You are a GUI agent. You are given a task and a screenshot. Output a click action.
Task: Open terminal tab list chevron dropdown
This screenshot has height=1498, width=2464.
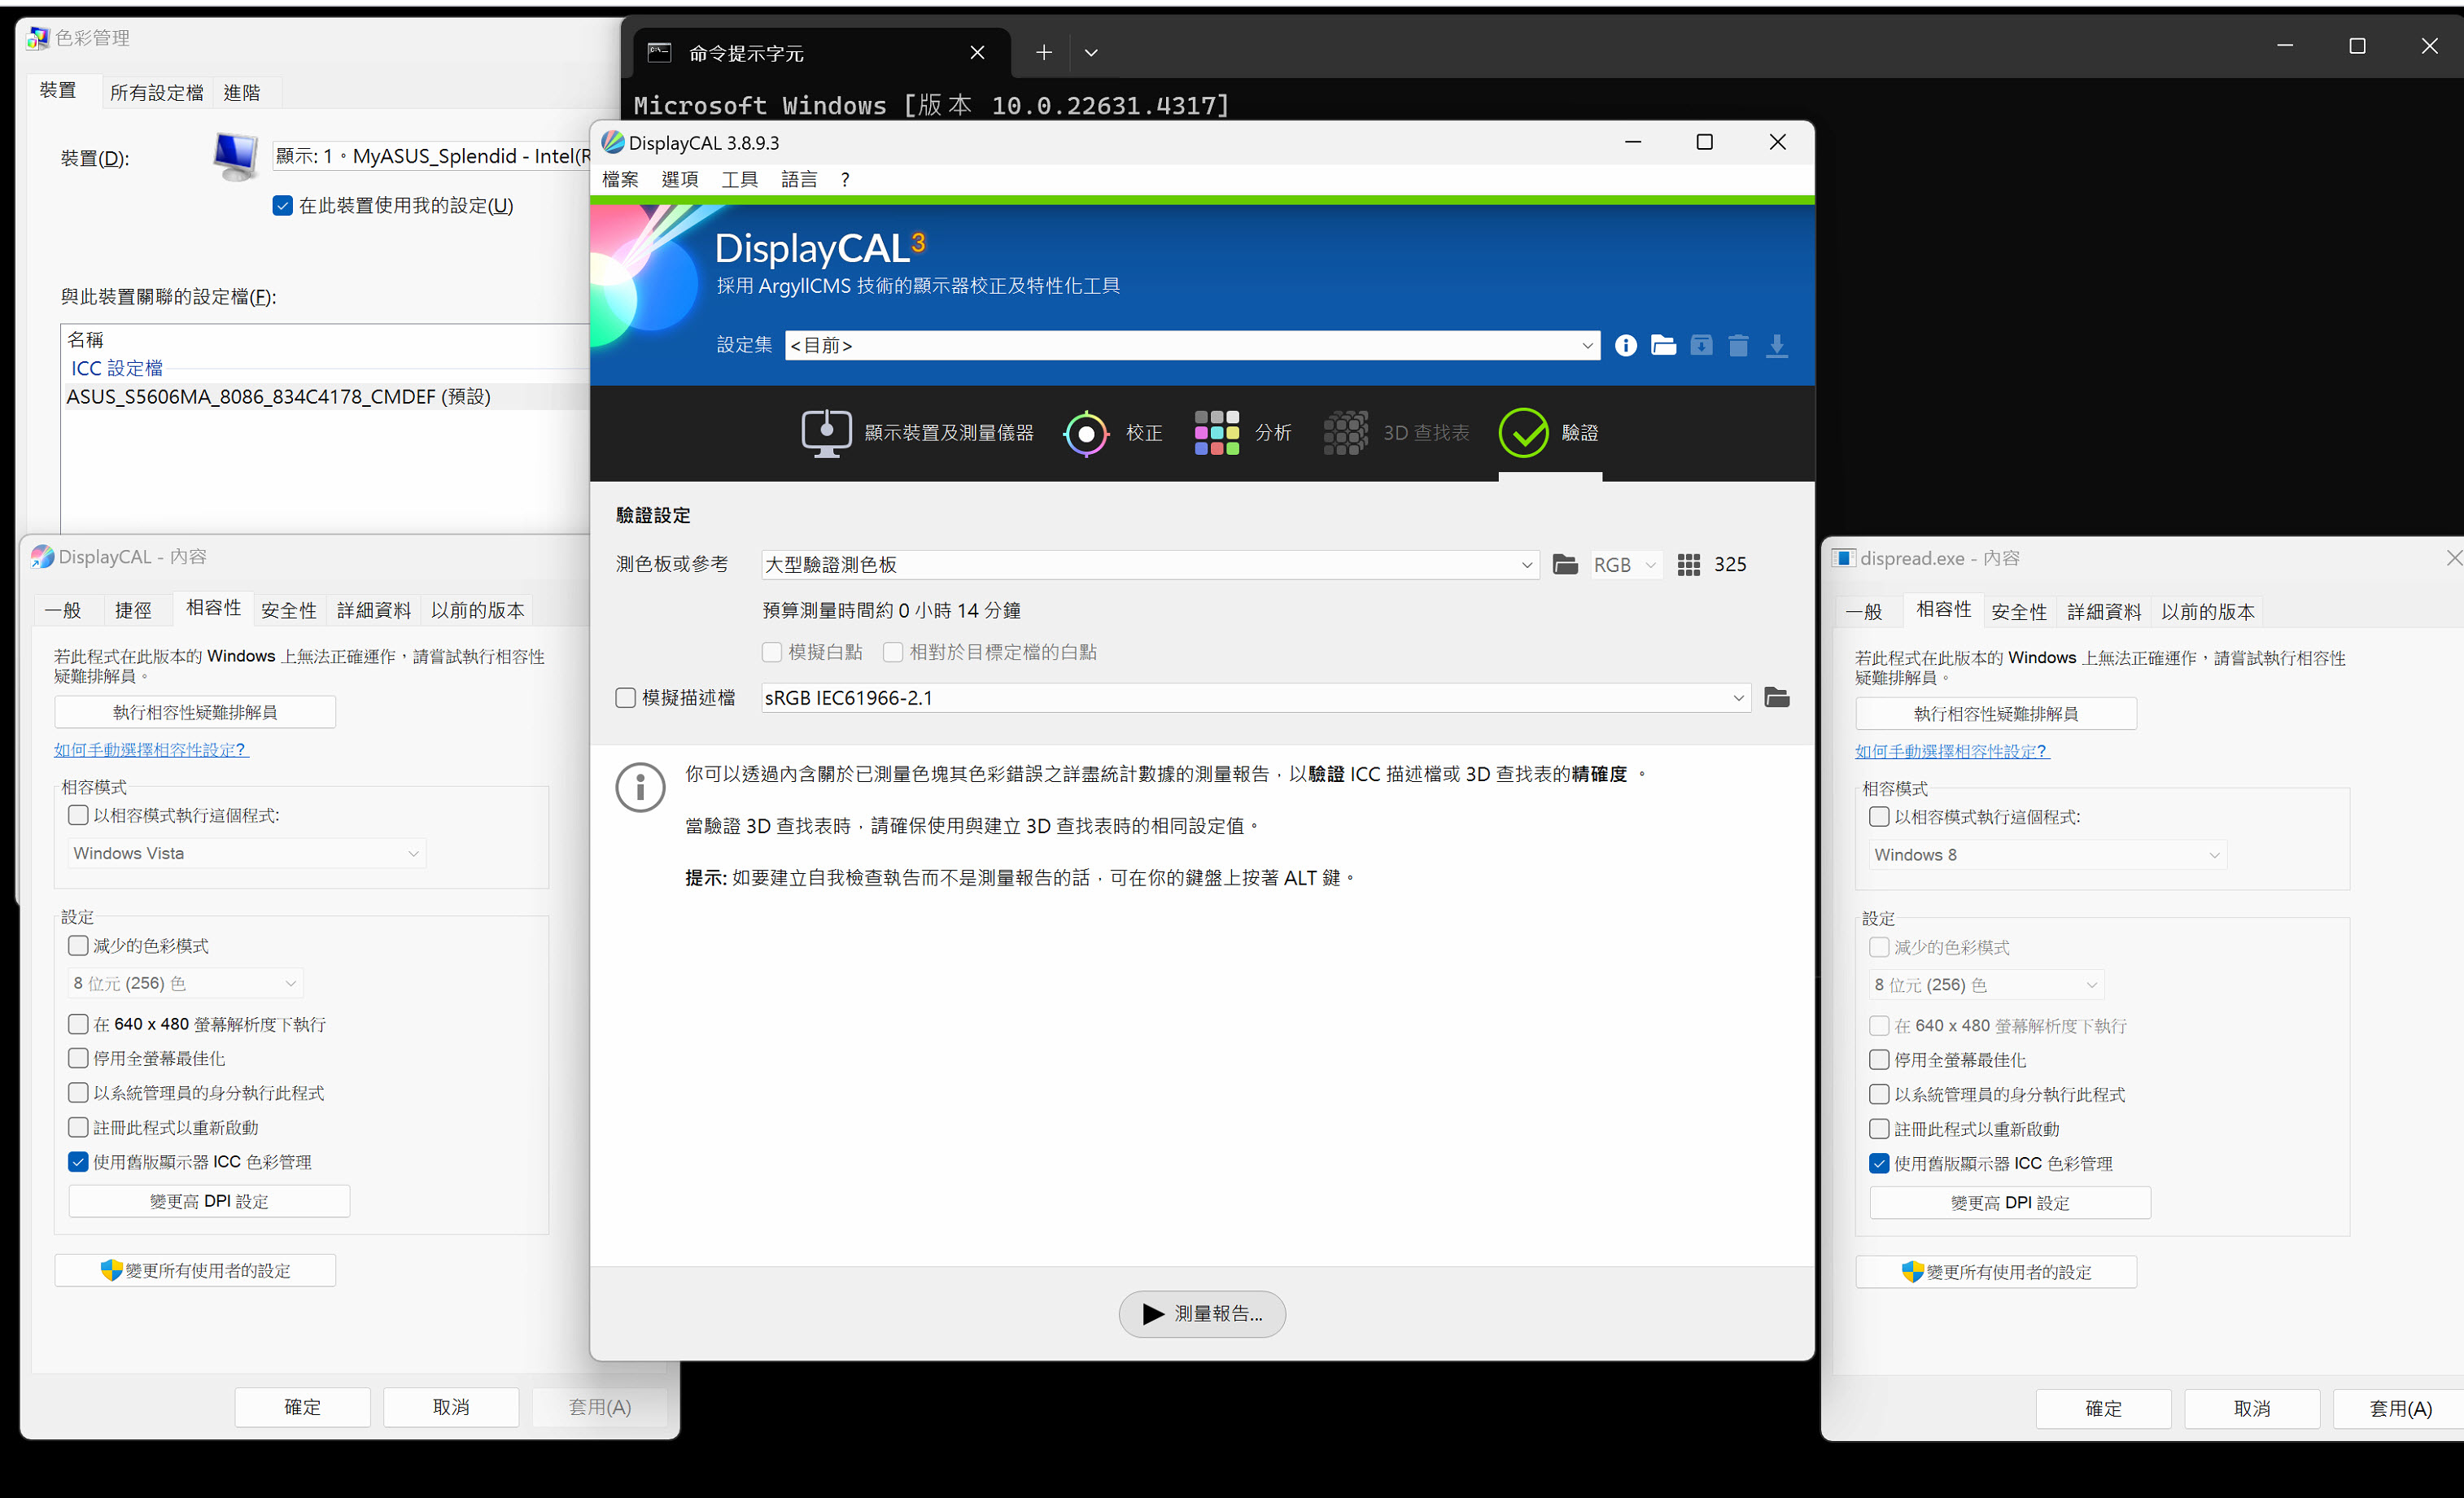pyautogui.click(x=1090, y=52)
